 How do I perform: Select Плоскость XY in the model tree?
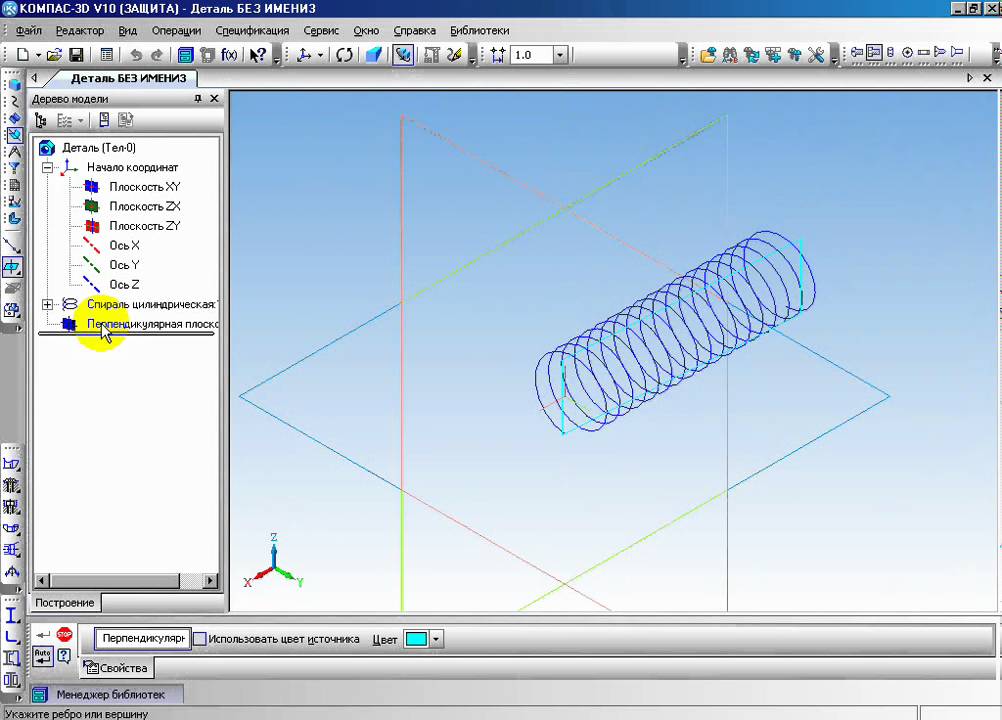(144, 187)
